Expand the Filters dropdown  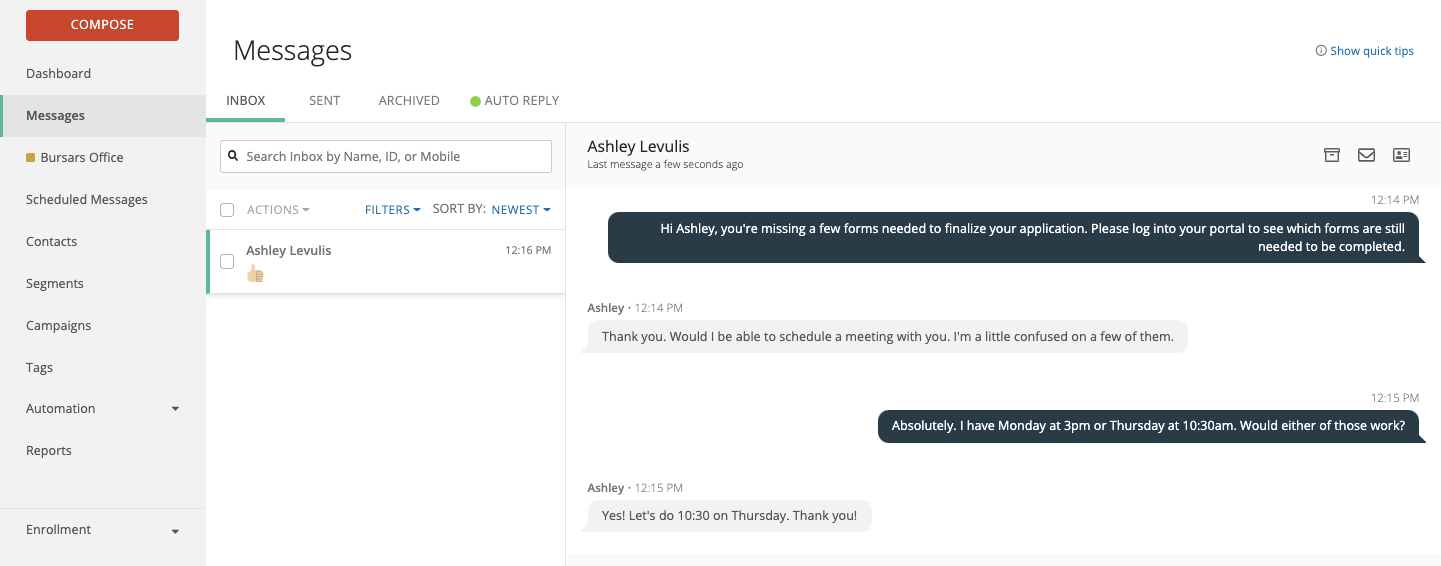(x=392, y=210)
